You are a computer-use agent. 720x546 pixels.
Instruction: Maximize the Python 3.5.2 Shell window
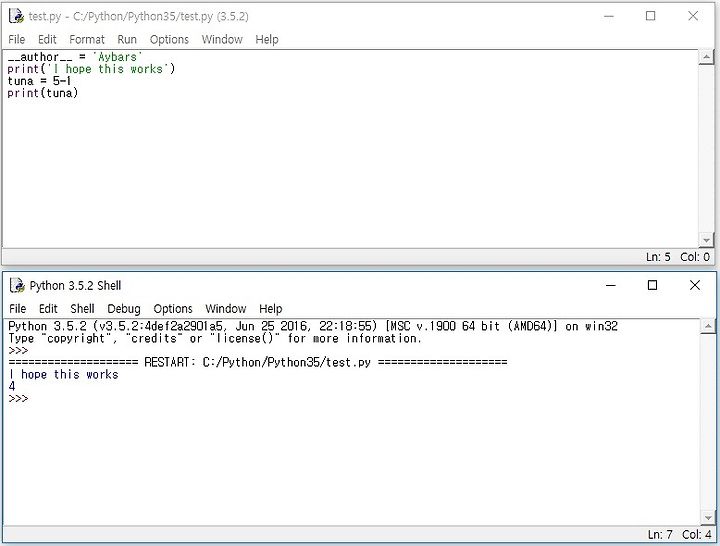(652, 285)
